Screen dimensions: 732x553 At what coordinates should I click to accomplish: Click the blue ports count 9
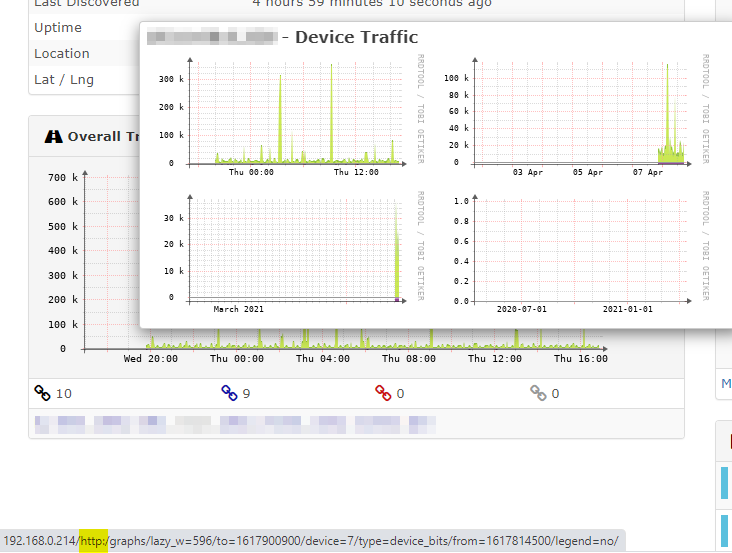point(246,394)
